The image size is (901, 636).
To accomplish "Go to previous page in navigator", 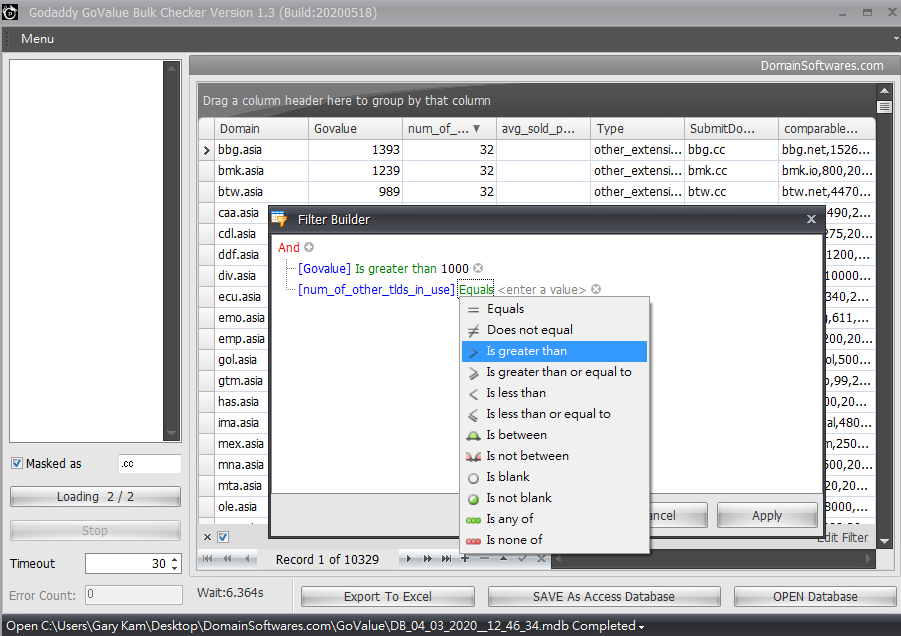I will click(228, 558).
